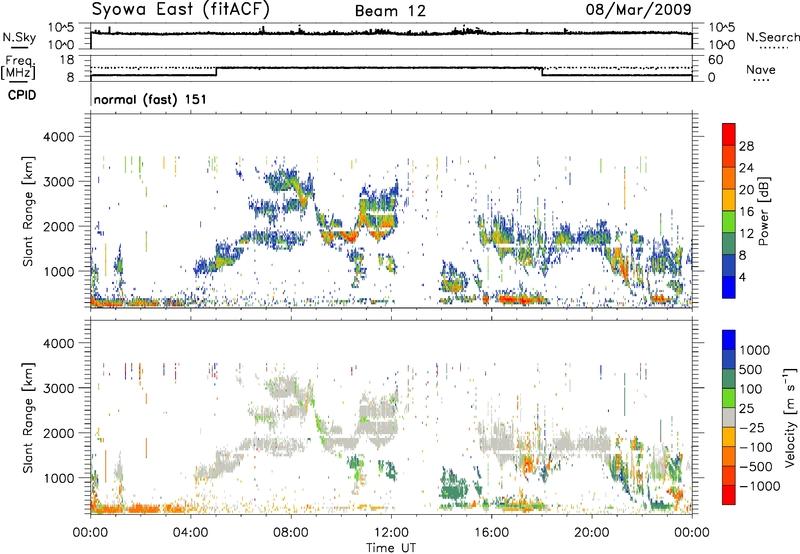The height and width of the screenshot is (554, 800).
Task: Click the "-1000" label on Velocity colour bar
Action: pos(760,486)
